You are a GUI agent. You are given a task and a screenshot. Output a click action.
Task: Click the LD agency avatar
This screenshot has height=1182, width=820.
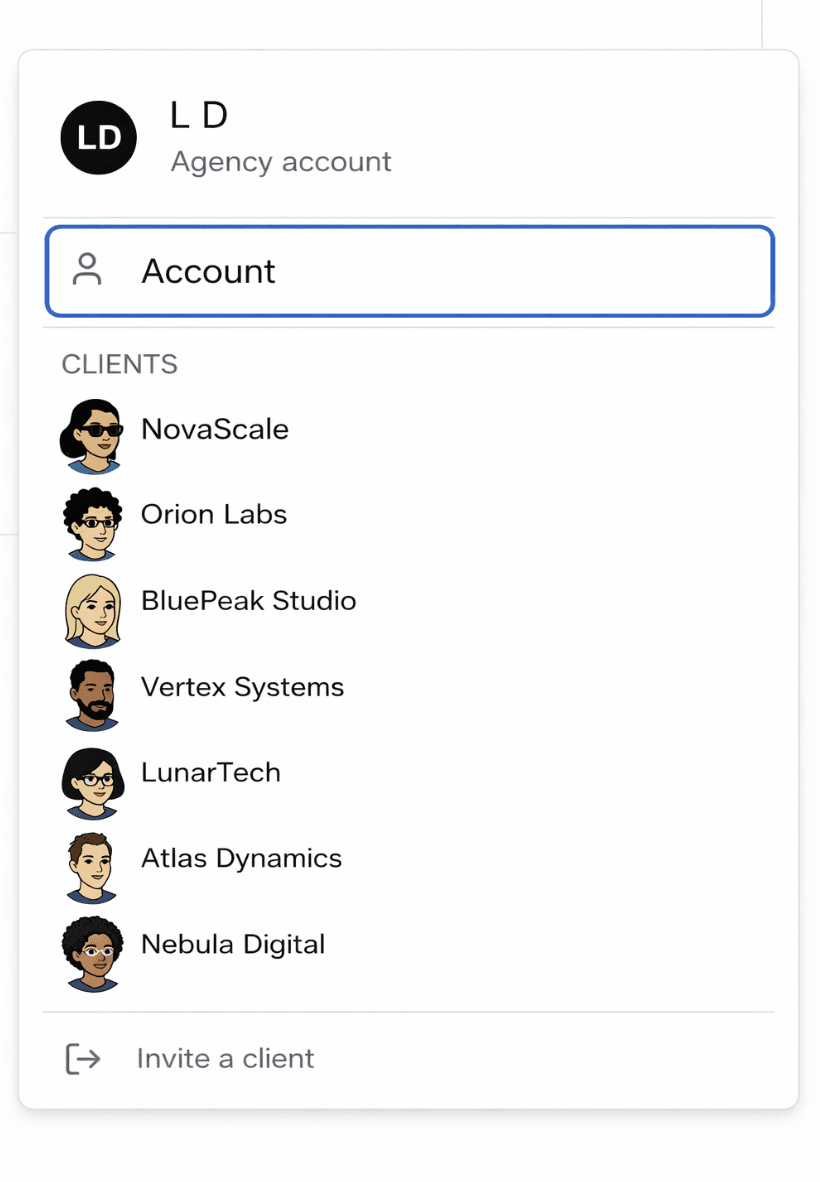(x=98, y=138)
